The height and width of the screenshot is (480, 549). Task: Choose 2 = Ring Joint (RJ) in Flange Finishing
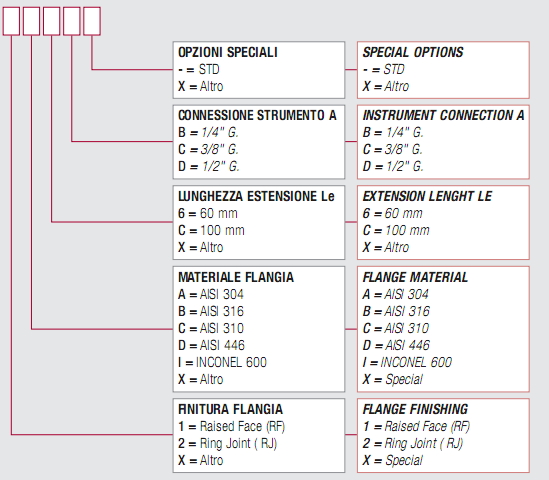[x=413, y=444]
